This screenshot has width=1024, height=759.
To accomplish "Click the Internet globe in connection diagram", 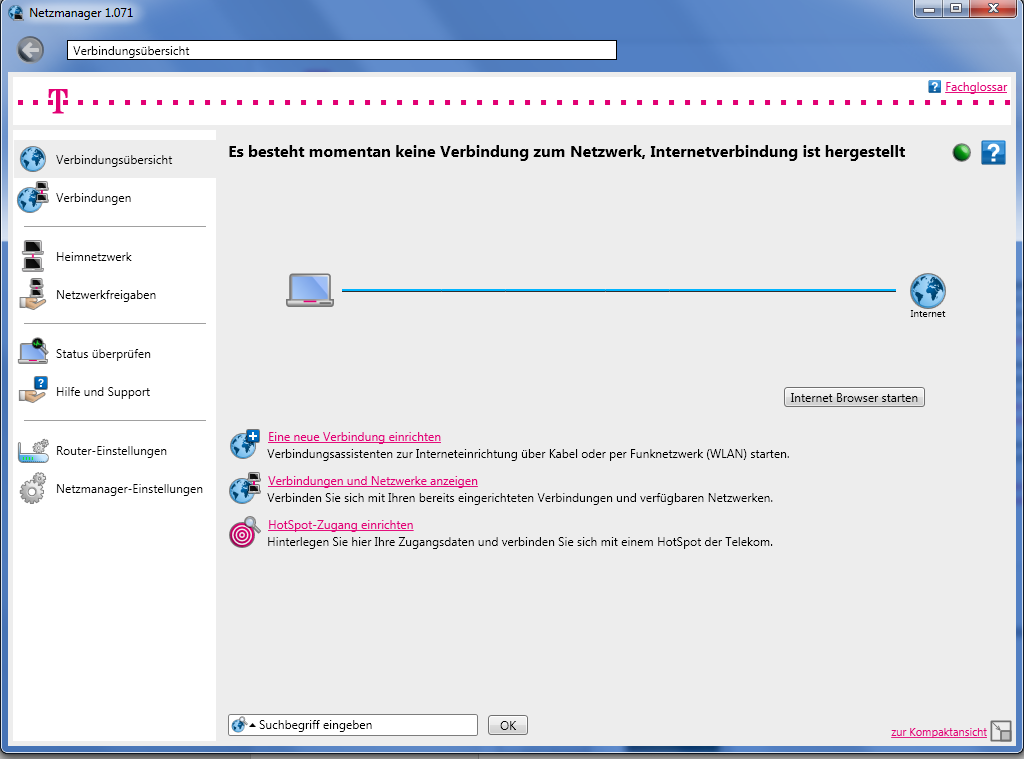I will [927, 291].
